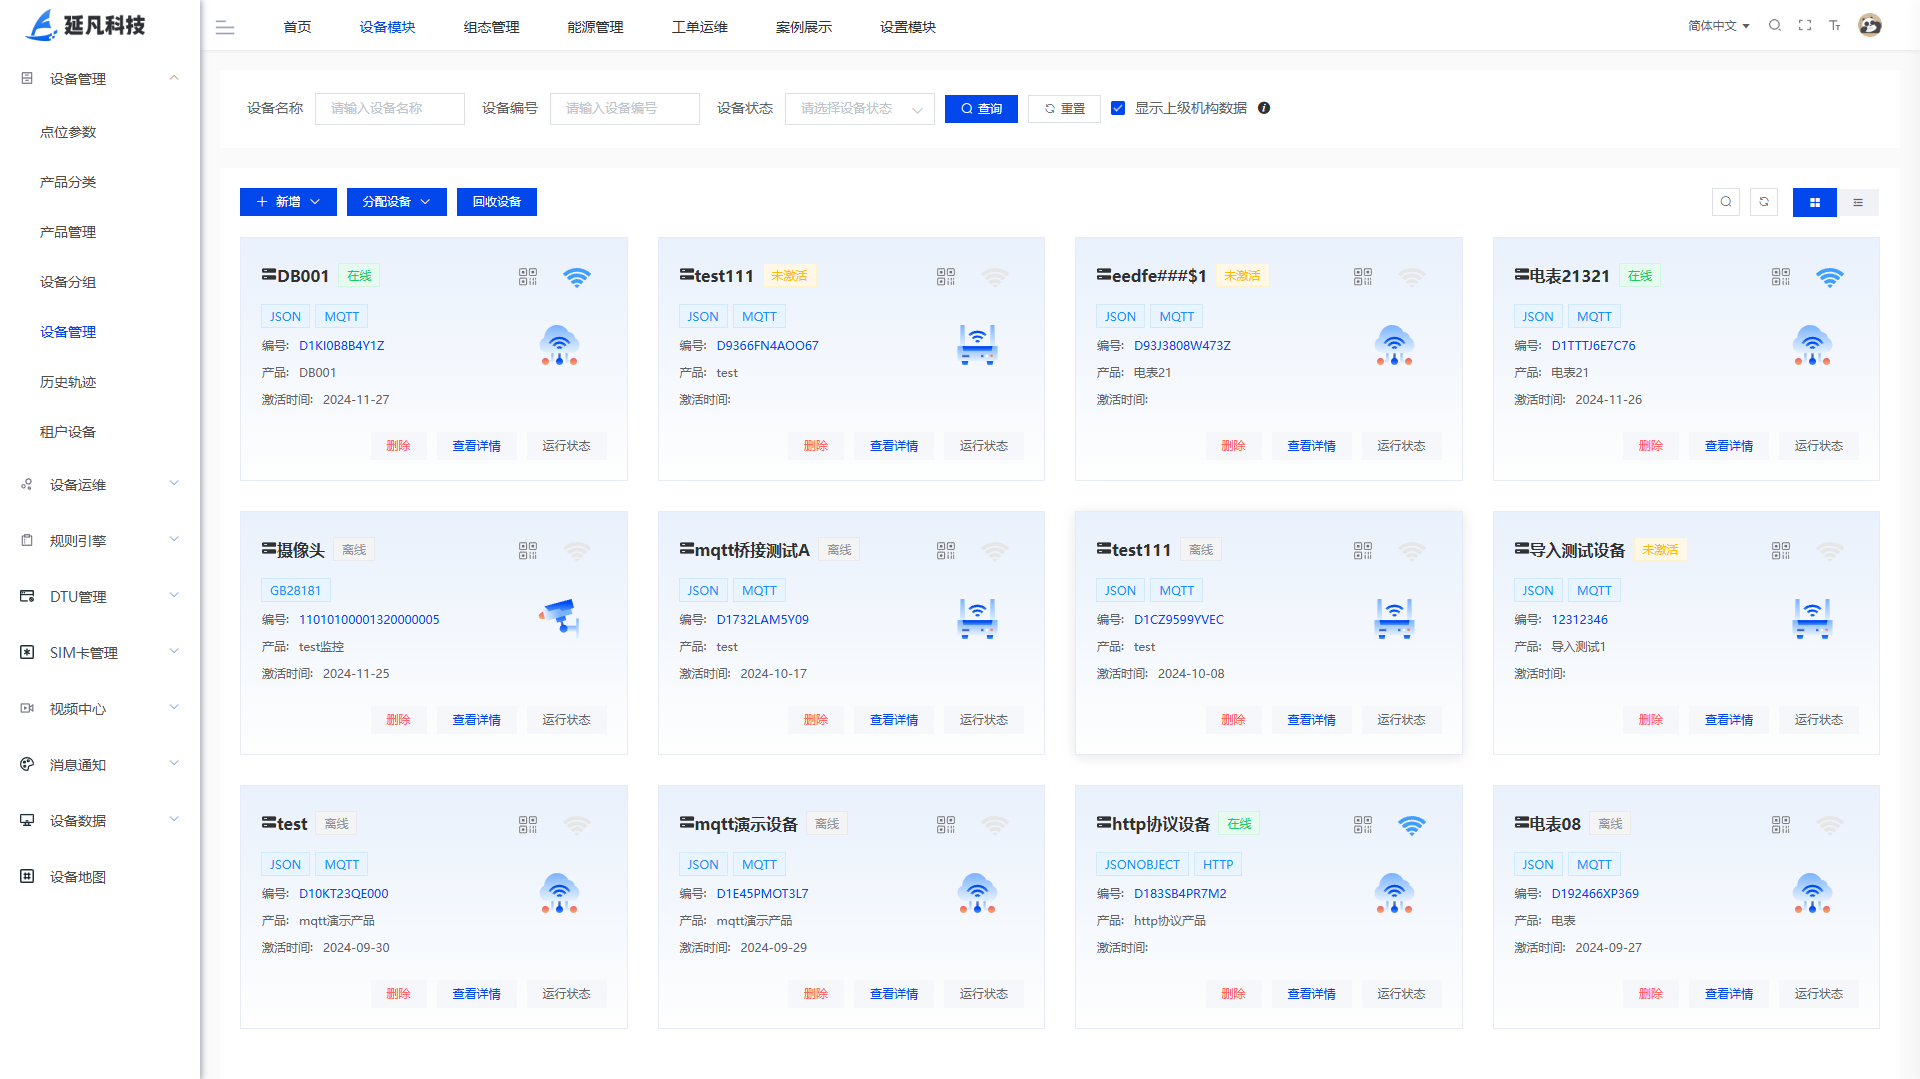Click the refresh icon above device cards
The image size is (1920, 1079).
click(1764, 202)
